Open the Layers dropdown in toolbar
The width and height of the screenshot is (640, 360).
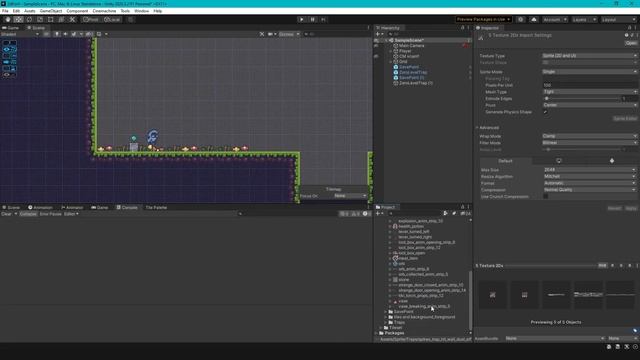click(584, 20)
